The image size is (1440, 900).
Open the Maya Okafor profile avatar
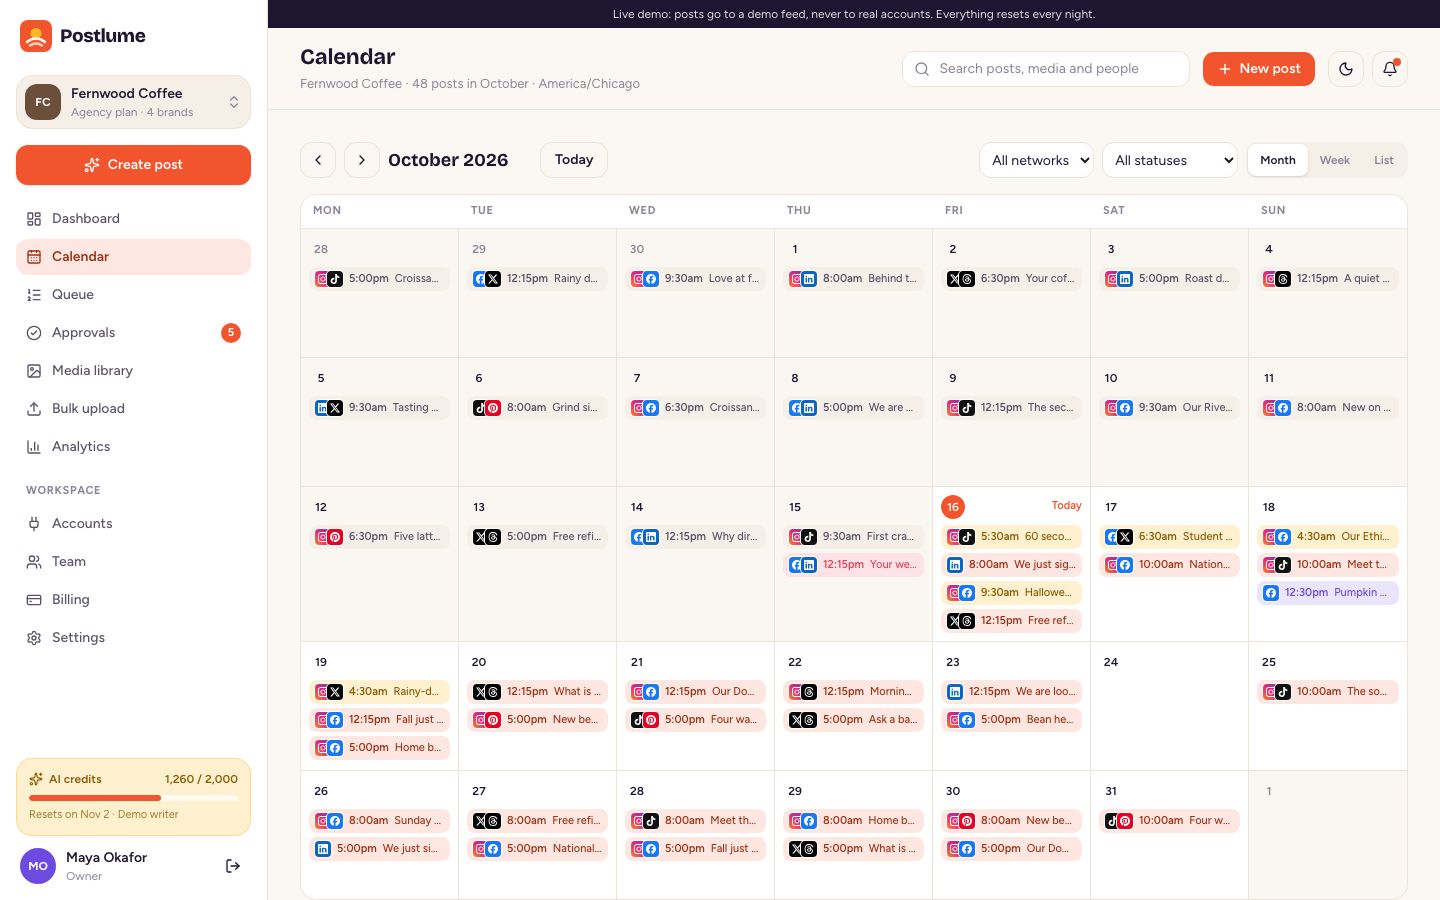tap(38, 866)
